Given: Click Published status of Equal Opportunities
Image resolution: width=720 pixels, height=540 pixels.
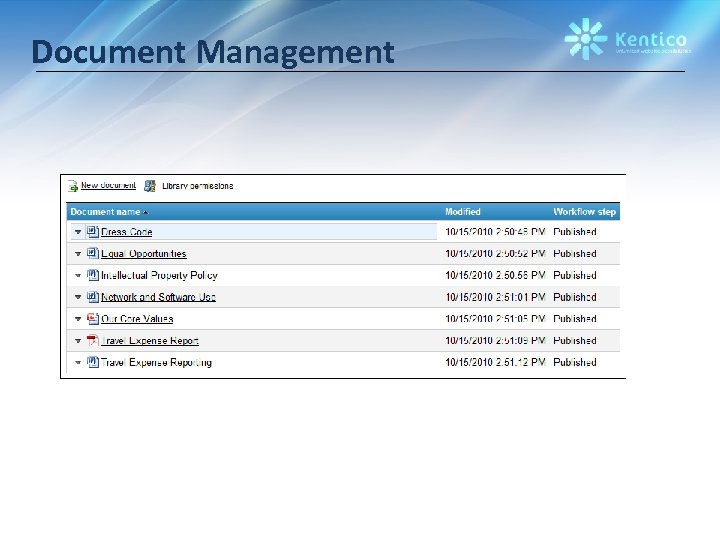Looking at the screenshot, I should pos(575,253).
